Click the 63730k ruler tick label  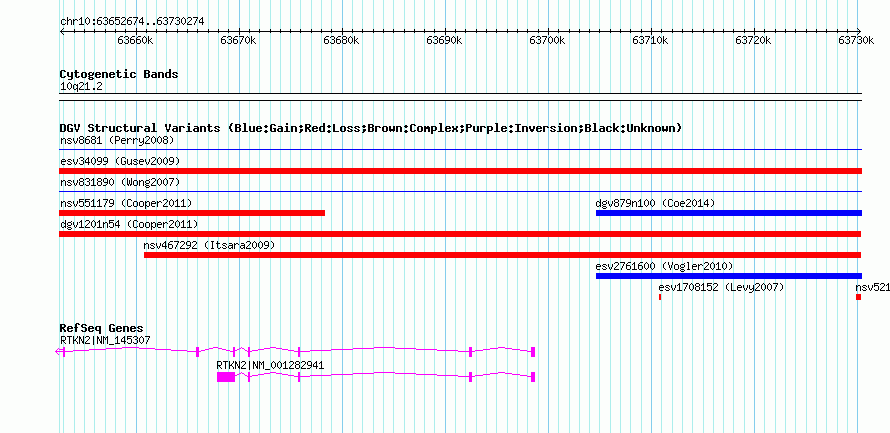tap(857, 40)
